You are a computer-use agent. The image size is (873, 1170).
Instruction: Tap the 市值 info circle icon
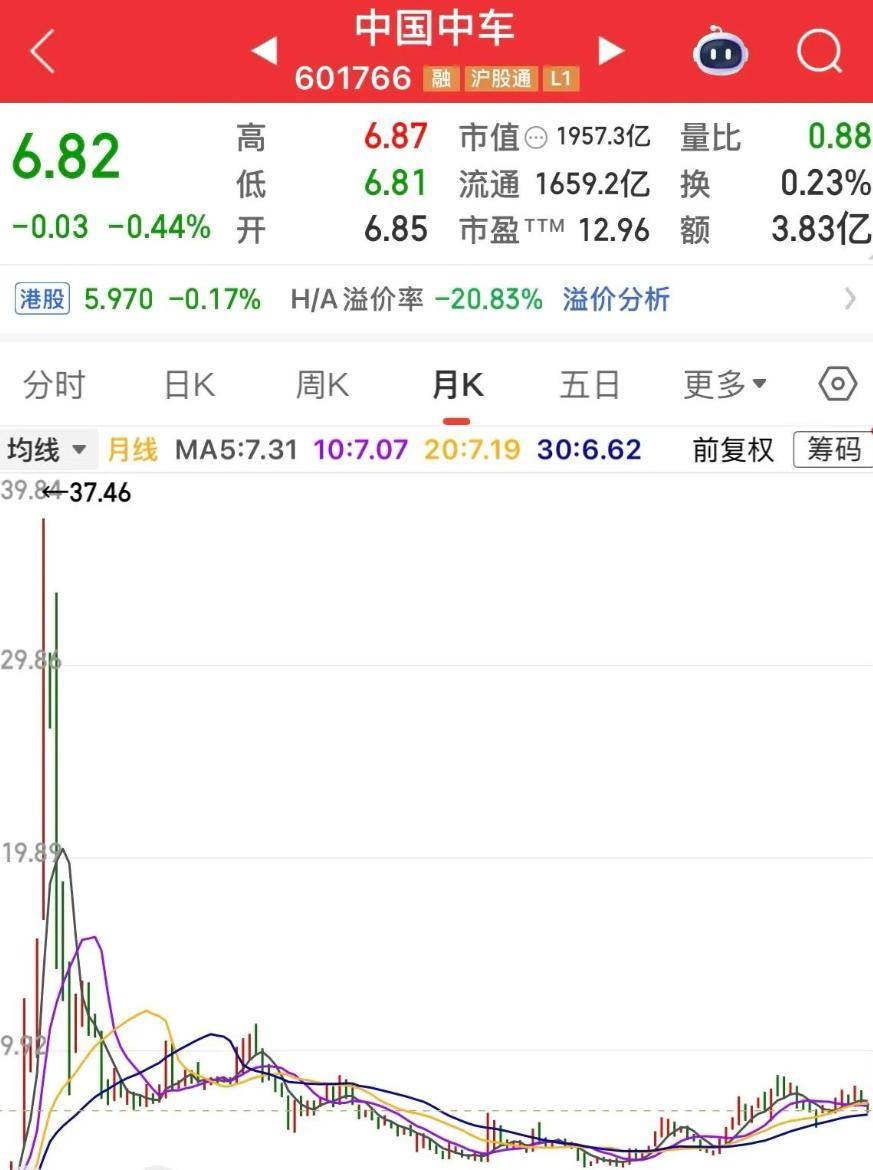537,138
